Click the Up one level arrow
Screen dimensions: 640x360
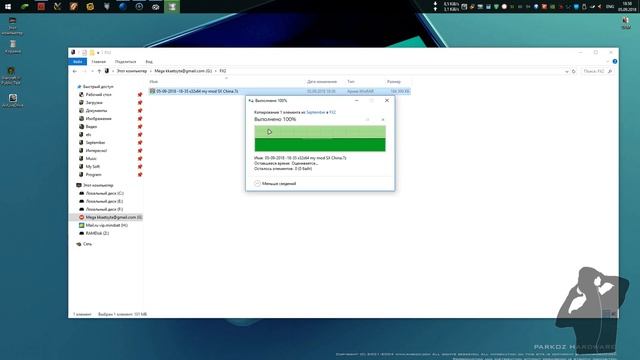click(99, 71)
